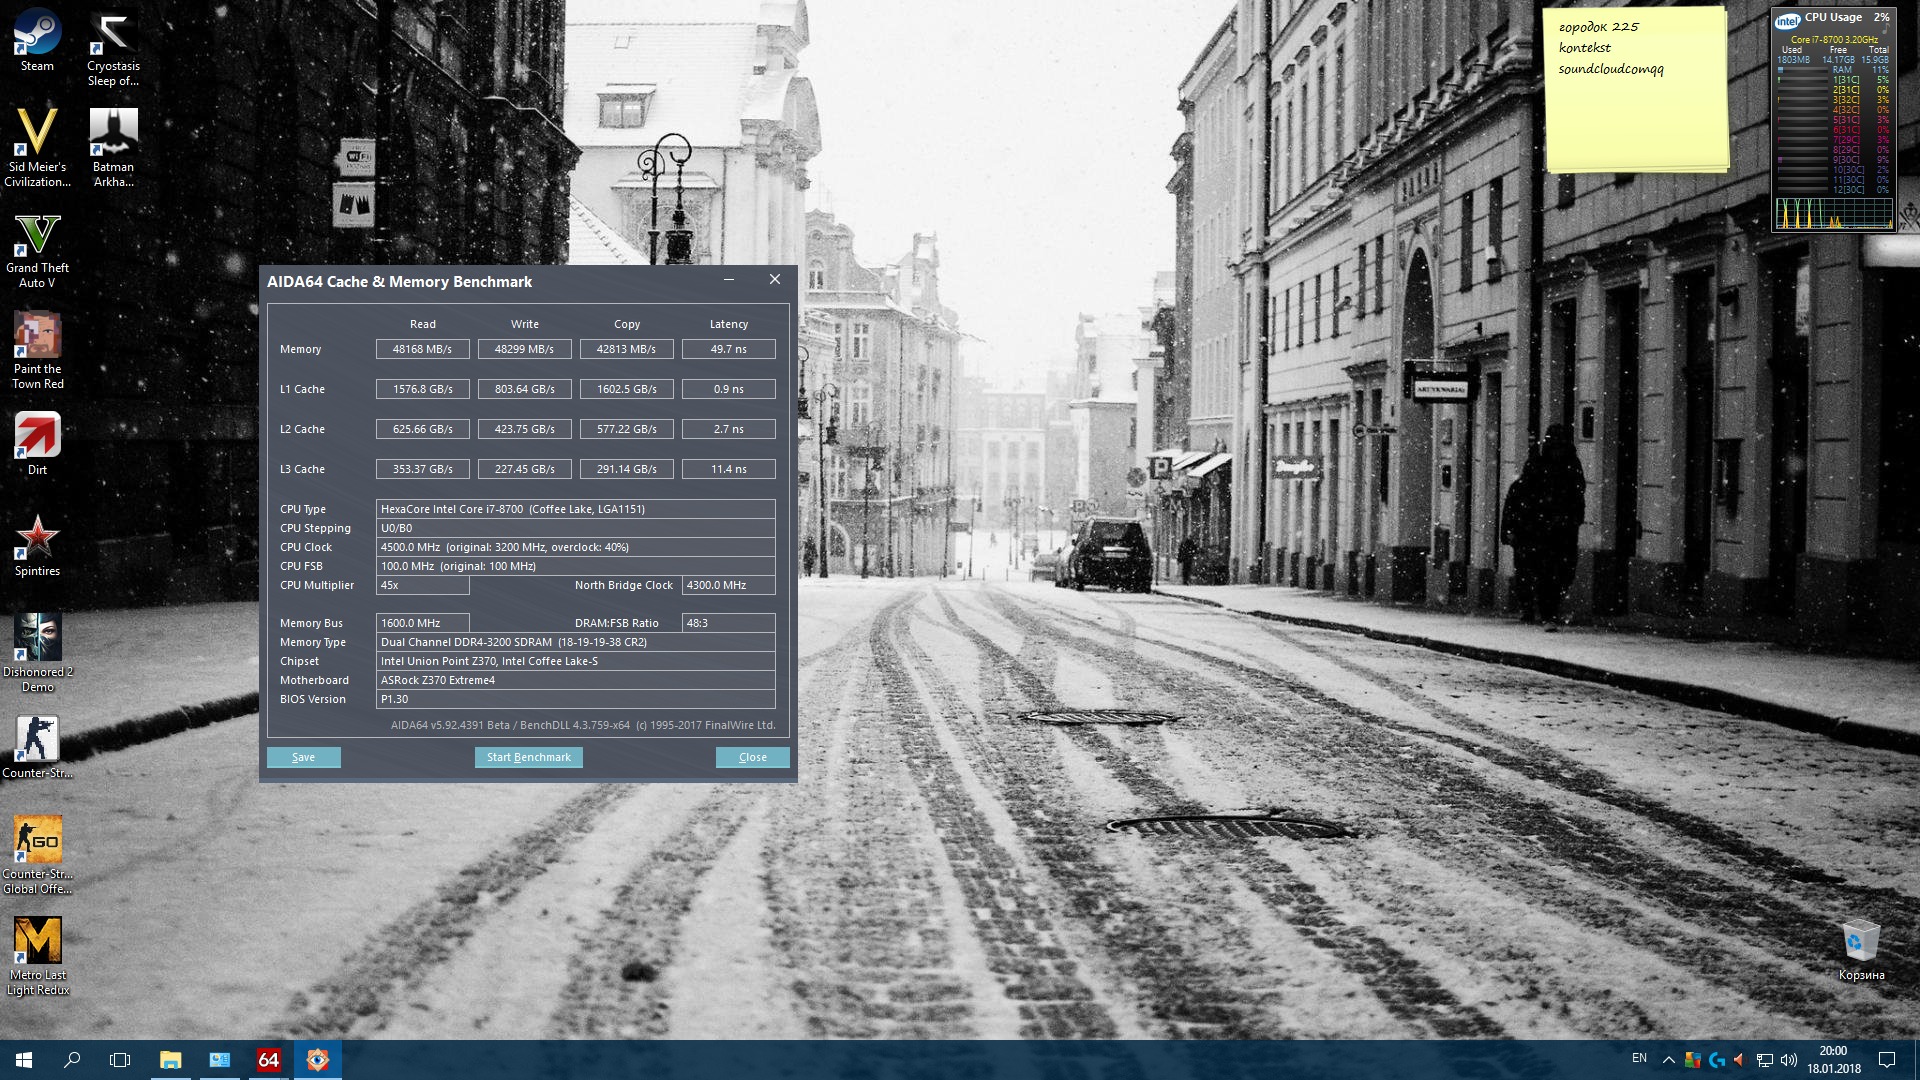Image resolution: width=1920 pixels, height=1080 pixels.
Task: Open the Task View button
Action: click(120, 1060)
